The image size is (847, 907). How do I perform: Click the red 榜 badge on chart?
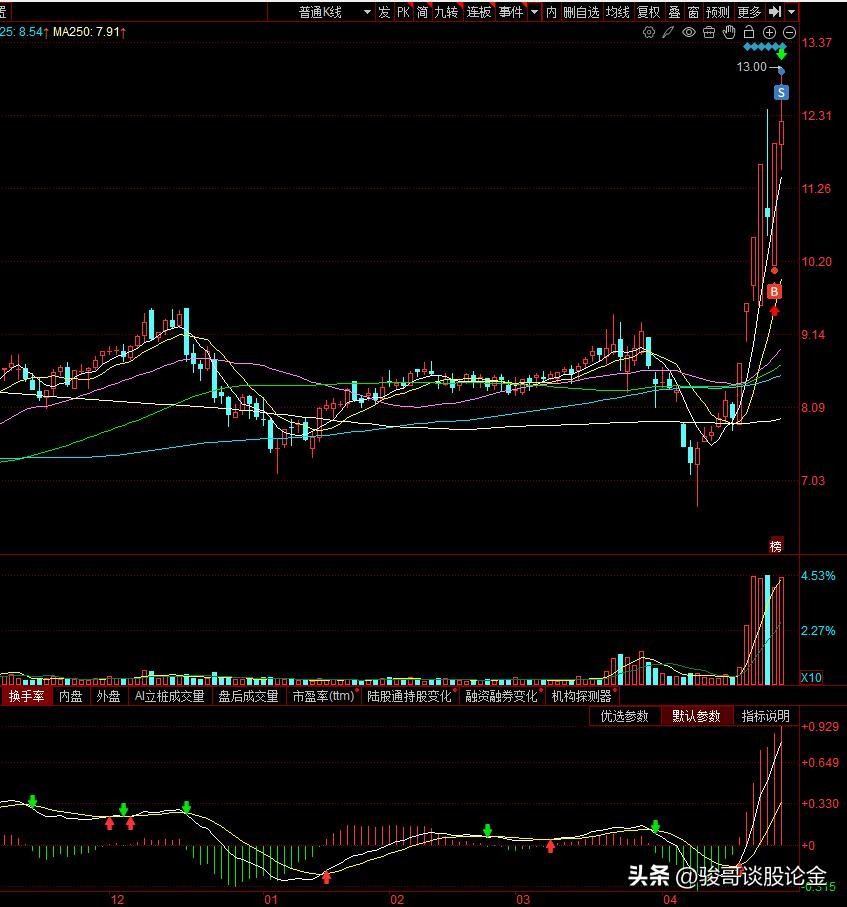click(x=775, y=545)
